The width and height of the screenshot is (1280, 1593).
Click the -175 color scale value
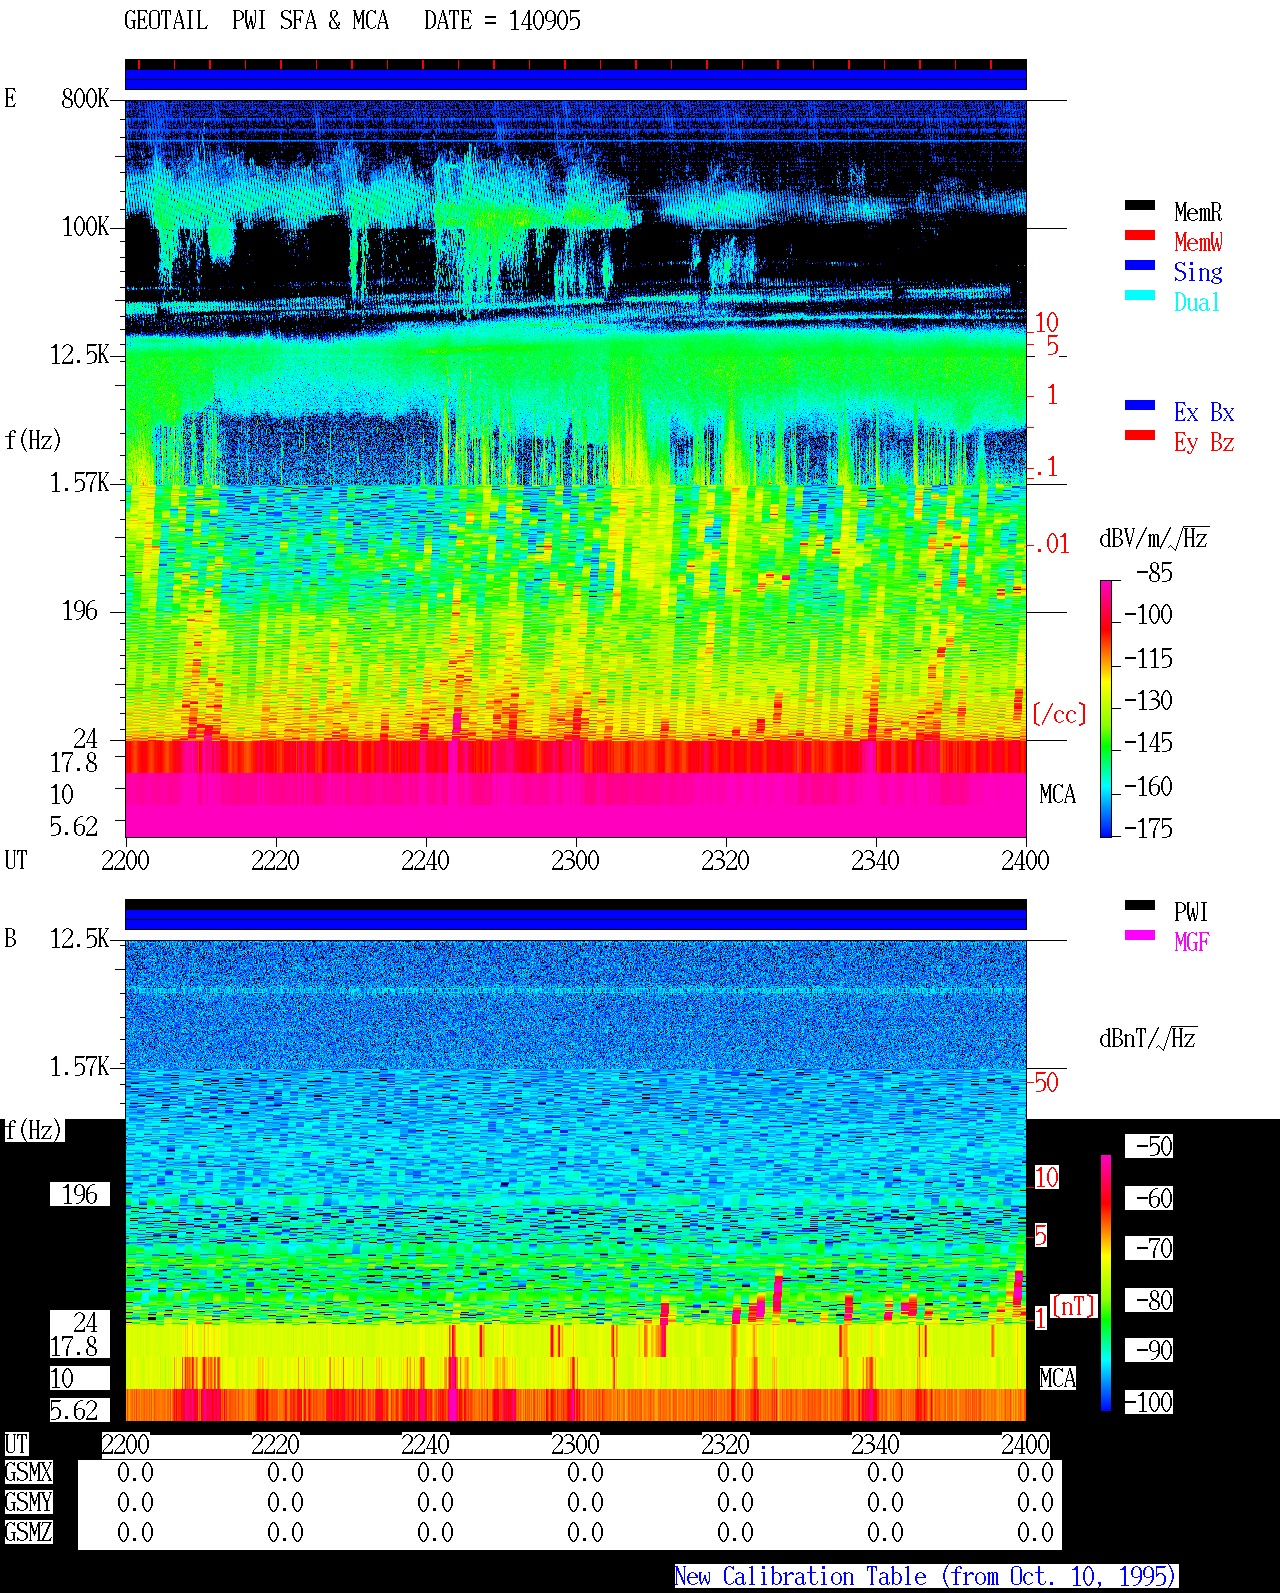(1148, 828)
